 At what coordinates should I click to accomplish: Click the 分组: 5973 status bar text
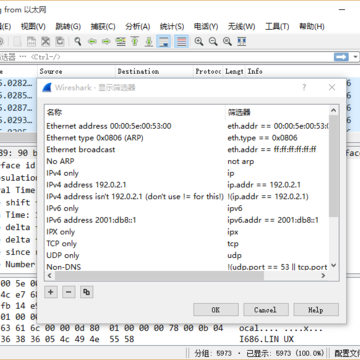(x=212, y=353)
